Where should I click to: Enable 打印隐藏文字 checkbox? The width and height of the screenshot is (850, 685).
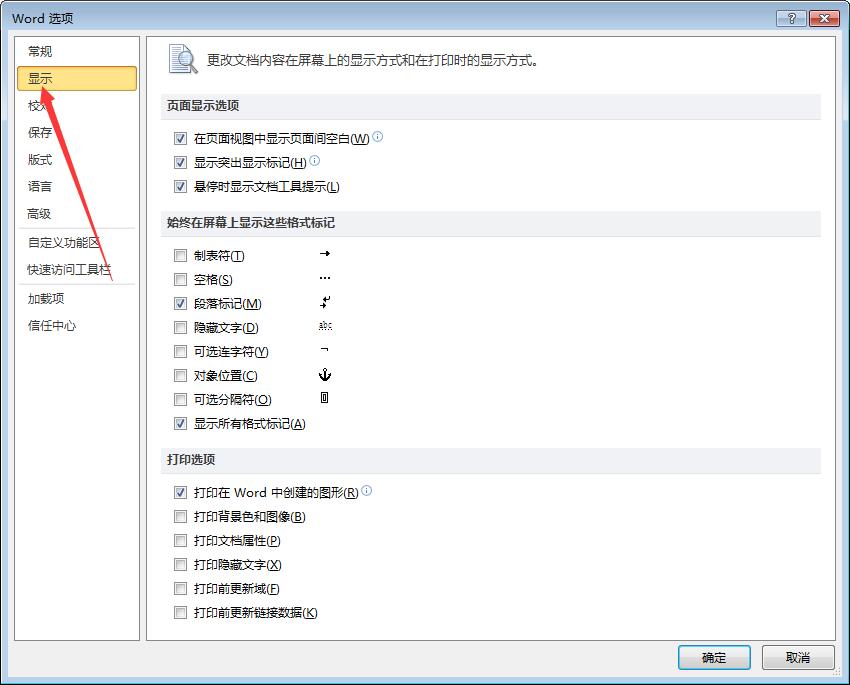pyautogui.click(x=180, y=565)
